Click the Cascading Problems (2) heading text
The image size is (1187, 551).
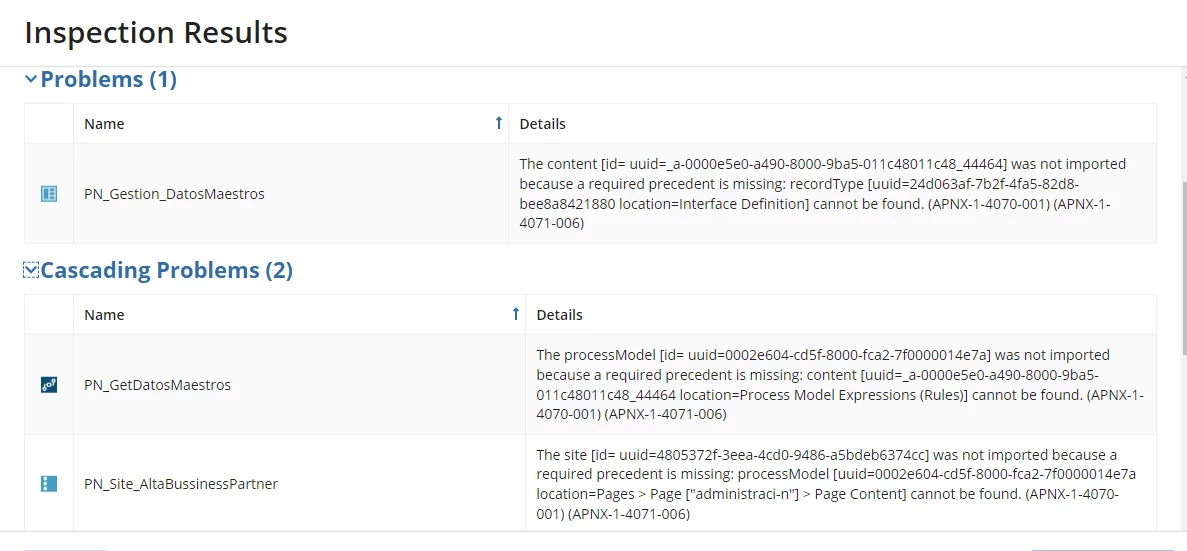click(167, 270)
